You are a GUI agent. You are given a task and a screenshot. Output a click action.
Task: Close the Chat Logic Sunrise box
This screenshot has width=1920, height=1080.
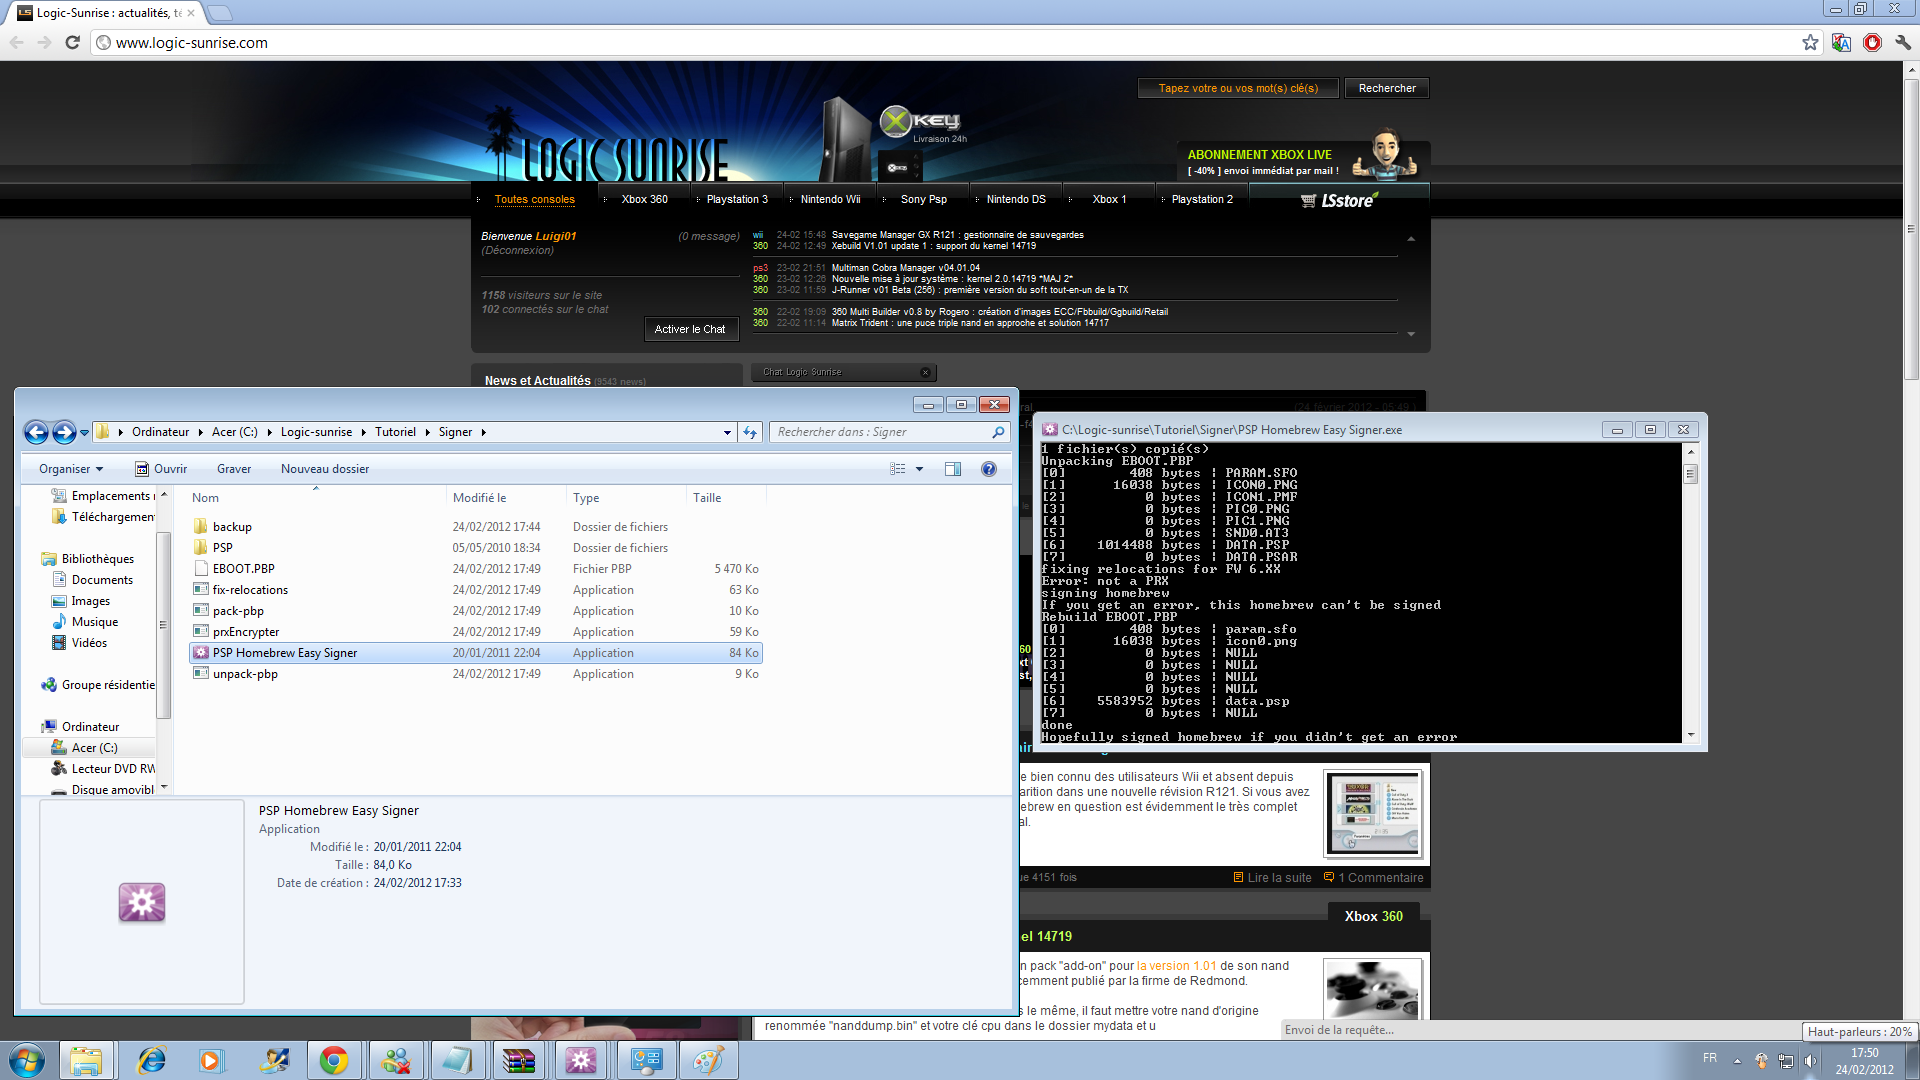click(x=925, y=372)
